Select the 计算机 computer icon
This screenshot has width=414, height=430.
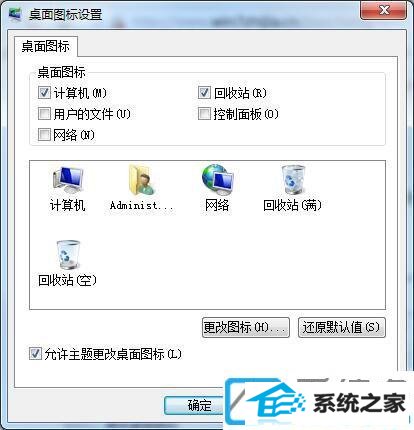pos(68,180)
